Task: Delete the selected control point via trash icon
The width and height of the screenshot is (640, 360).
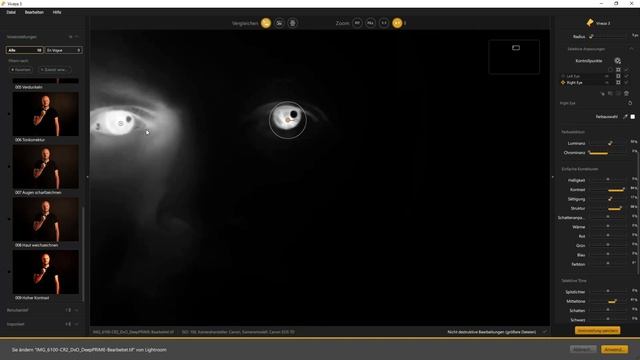Action: point(627,93)
